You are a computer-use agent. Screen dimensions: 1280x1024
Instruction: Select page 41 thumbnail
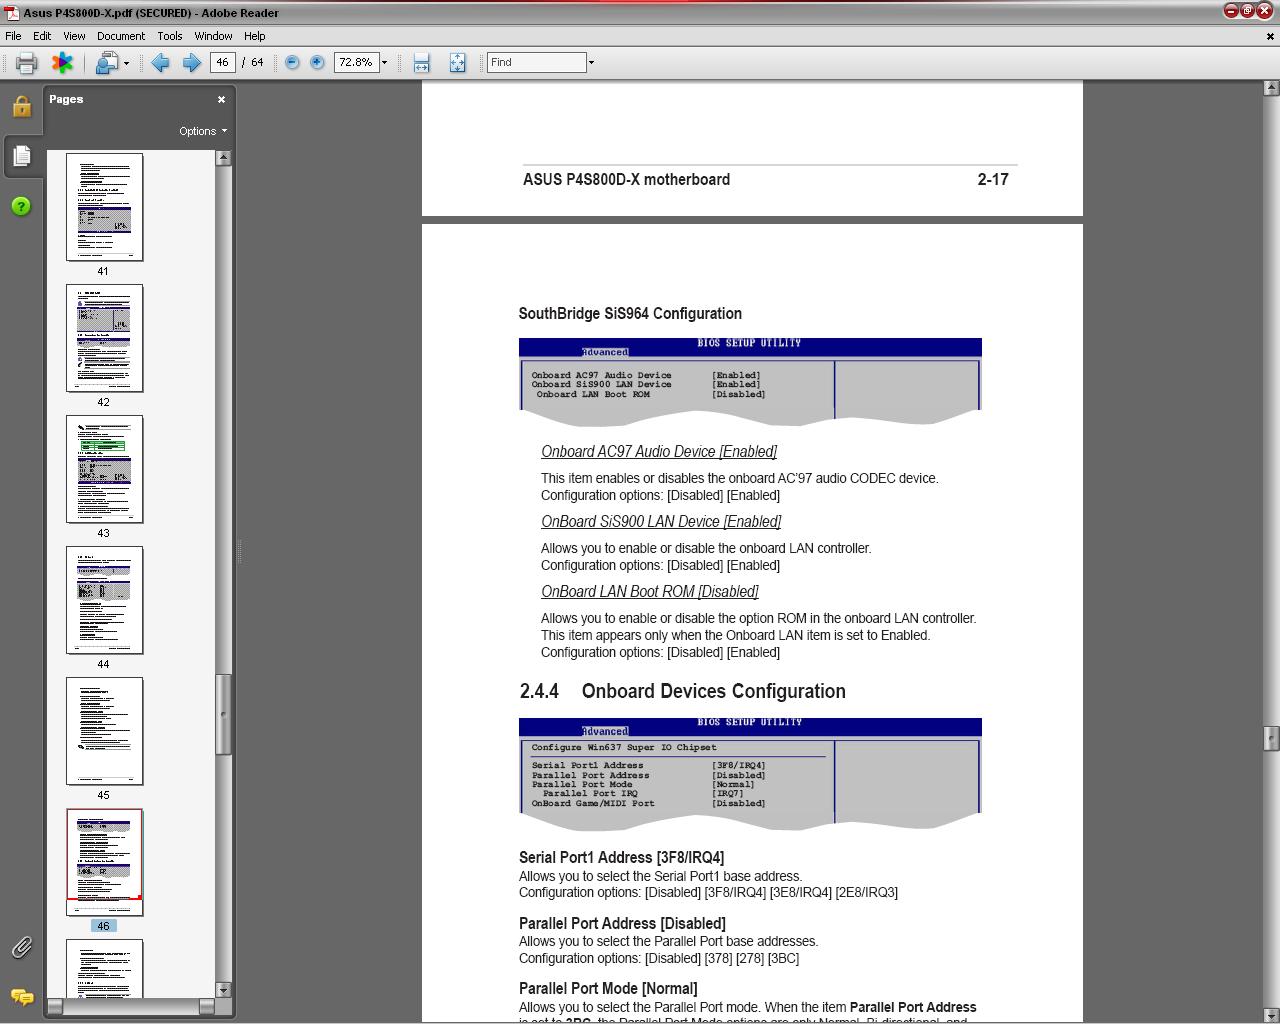[104, 207]
